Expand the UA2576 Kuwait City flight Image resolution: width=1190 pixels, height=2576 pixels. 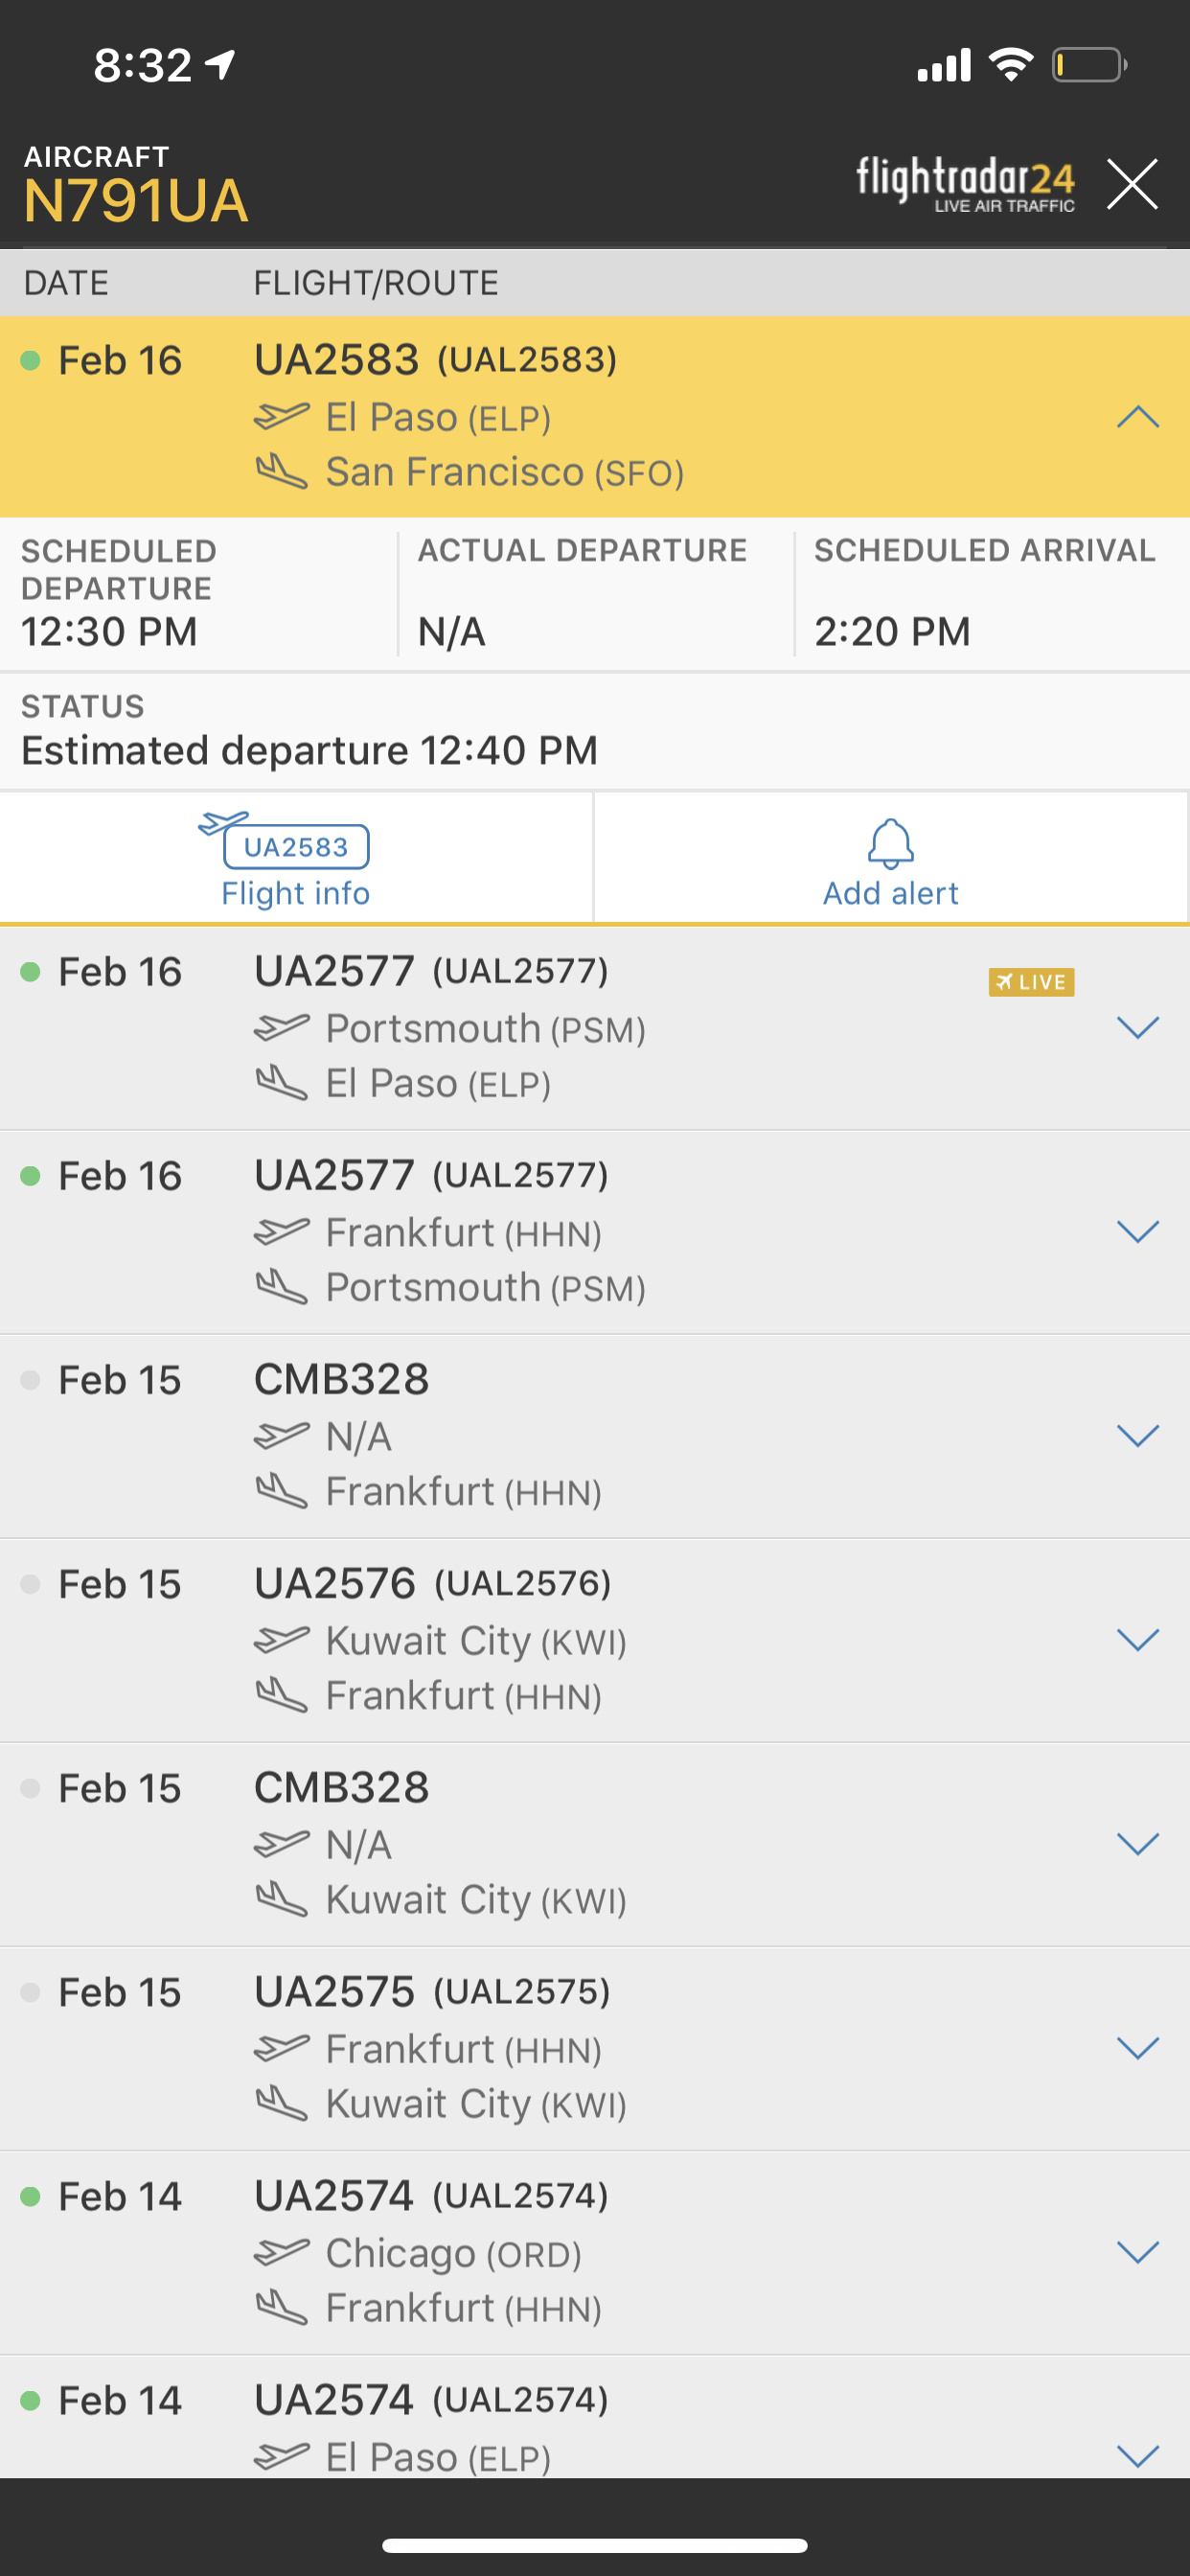coord(1137,1640)
